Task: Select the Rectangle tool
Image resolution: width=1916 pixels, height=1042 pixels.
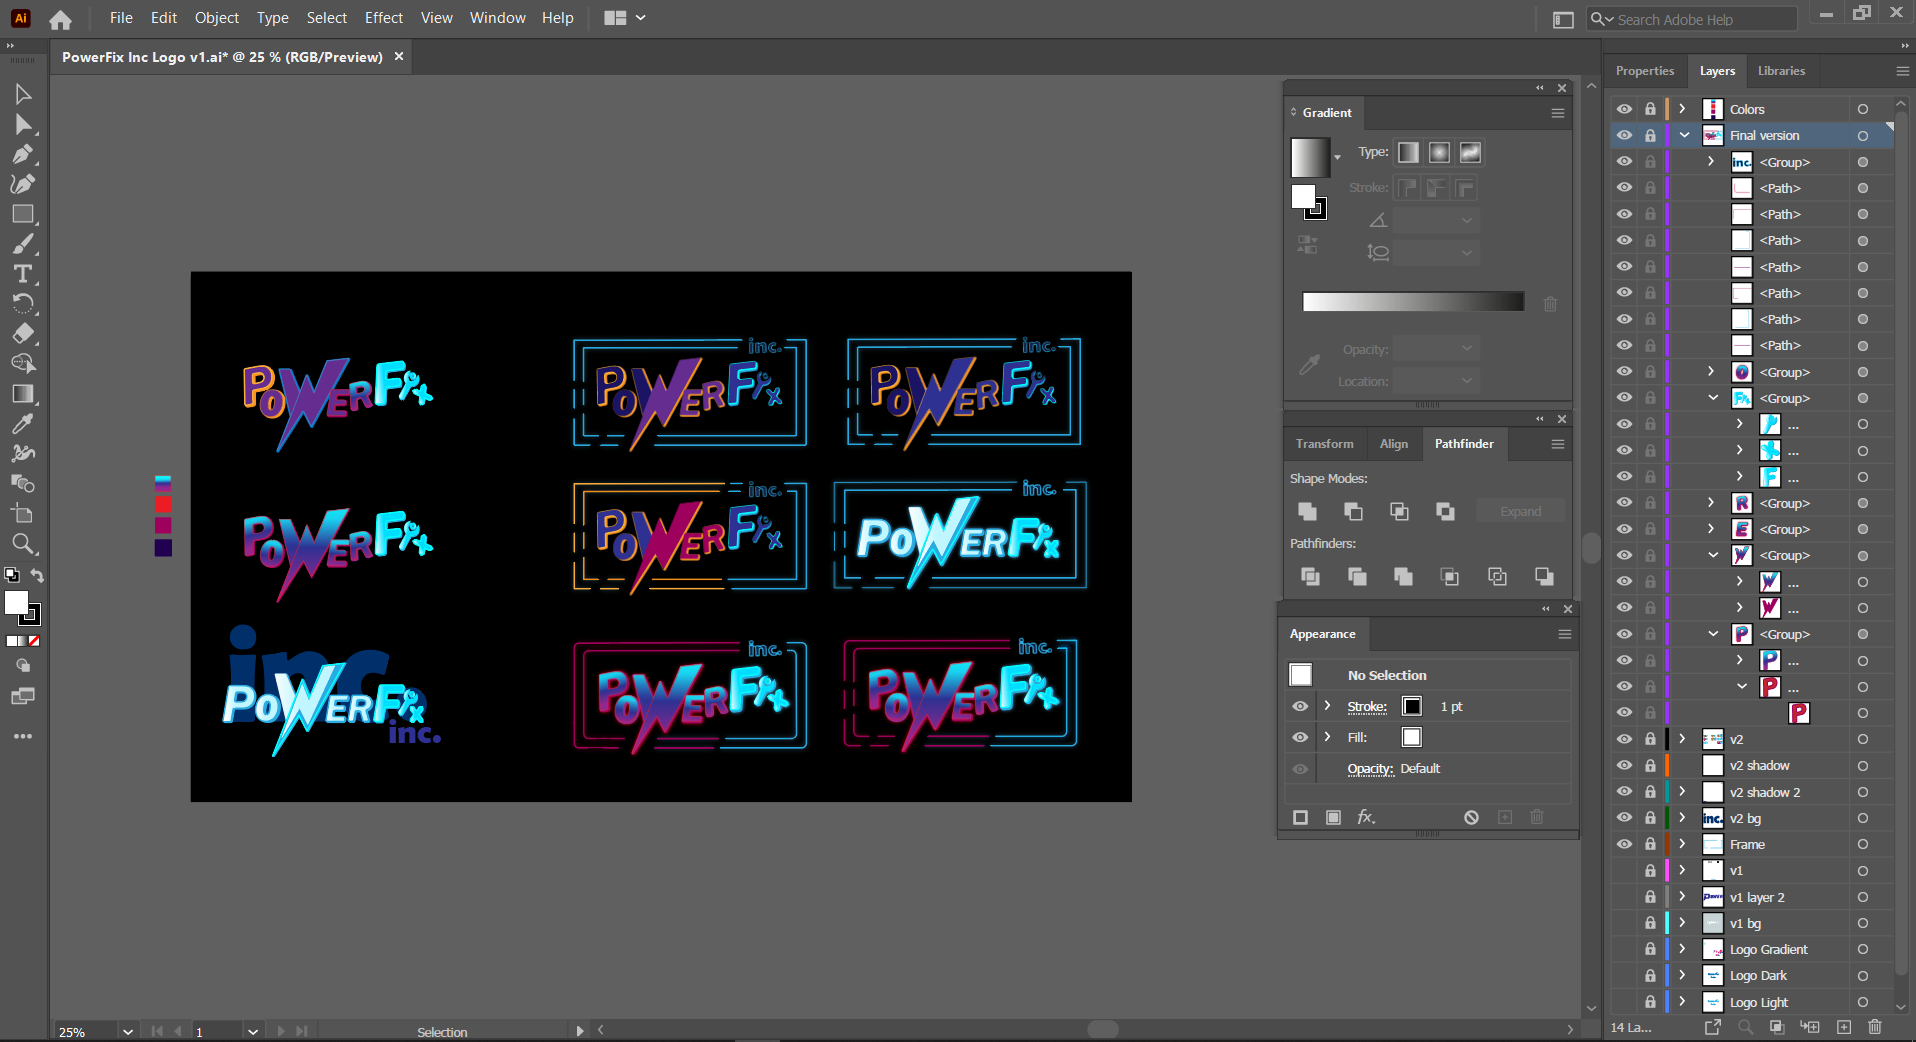Action: click(x=23, y=214)
